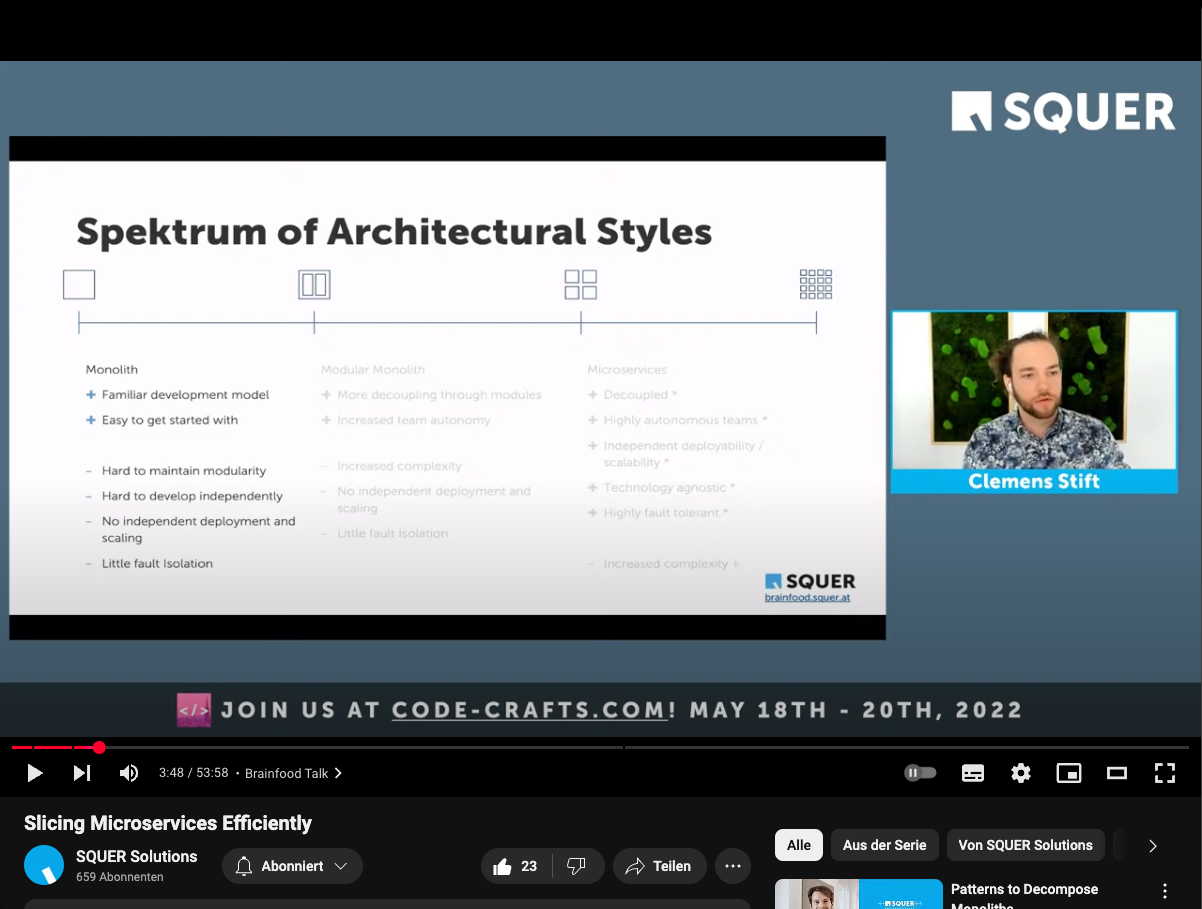Screen dimensions: 1202x909
Task: Enable subtitles with the Untertitel icon
Action: point(972,772)
